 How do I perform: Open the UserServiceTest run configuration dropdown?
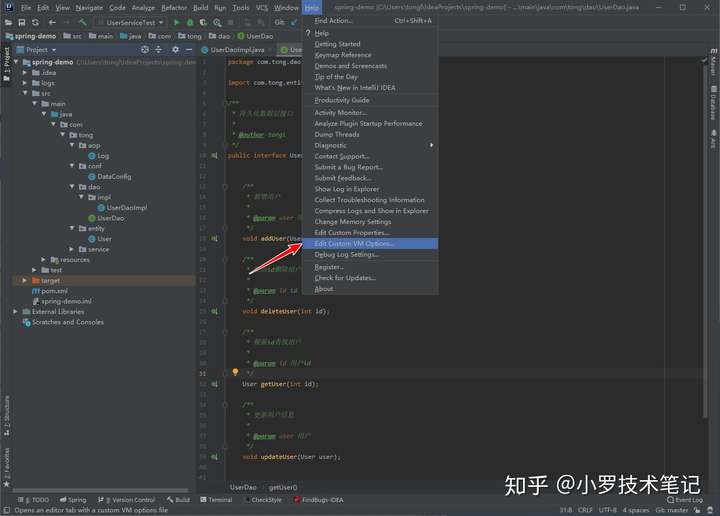pos(131,22)
